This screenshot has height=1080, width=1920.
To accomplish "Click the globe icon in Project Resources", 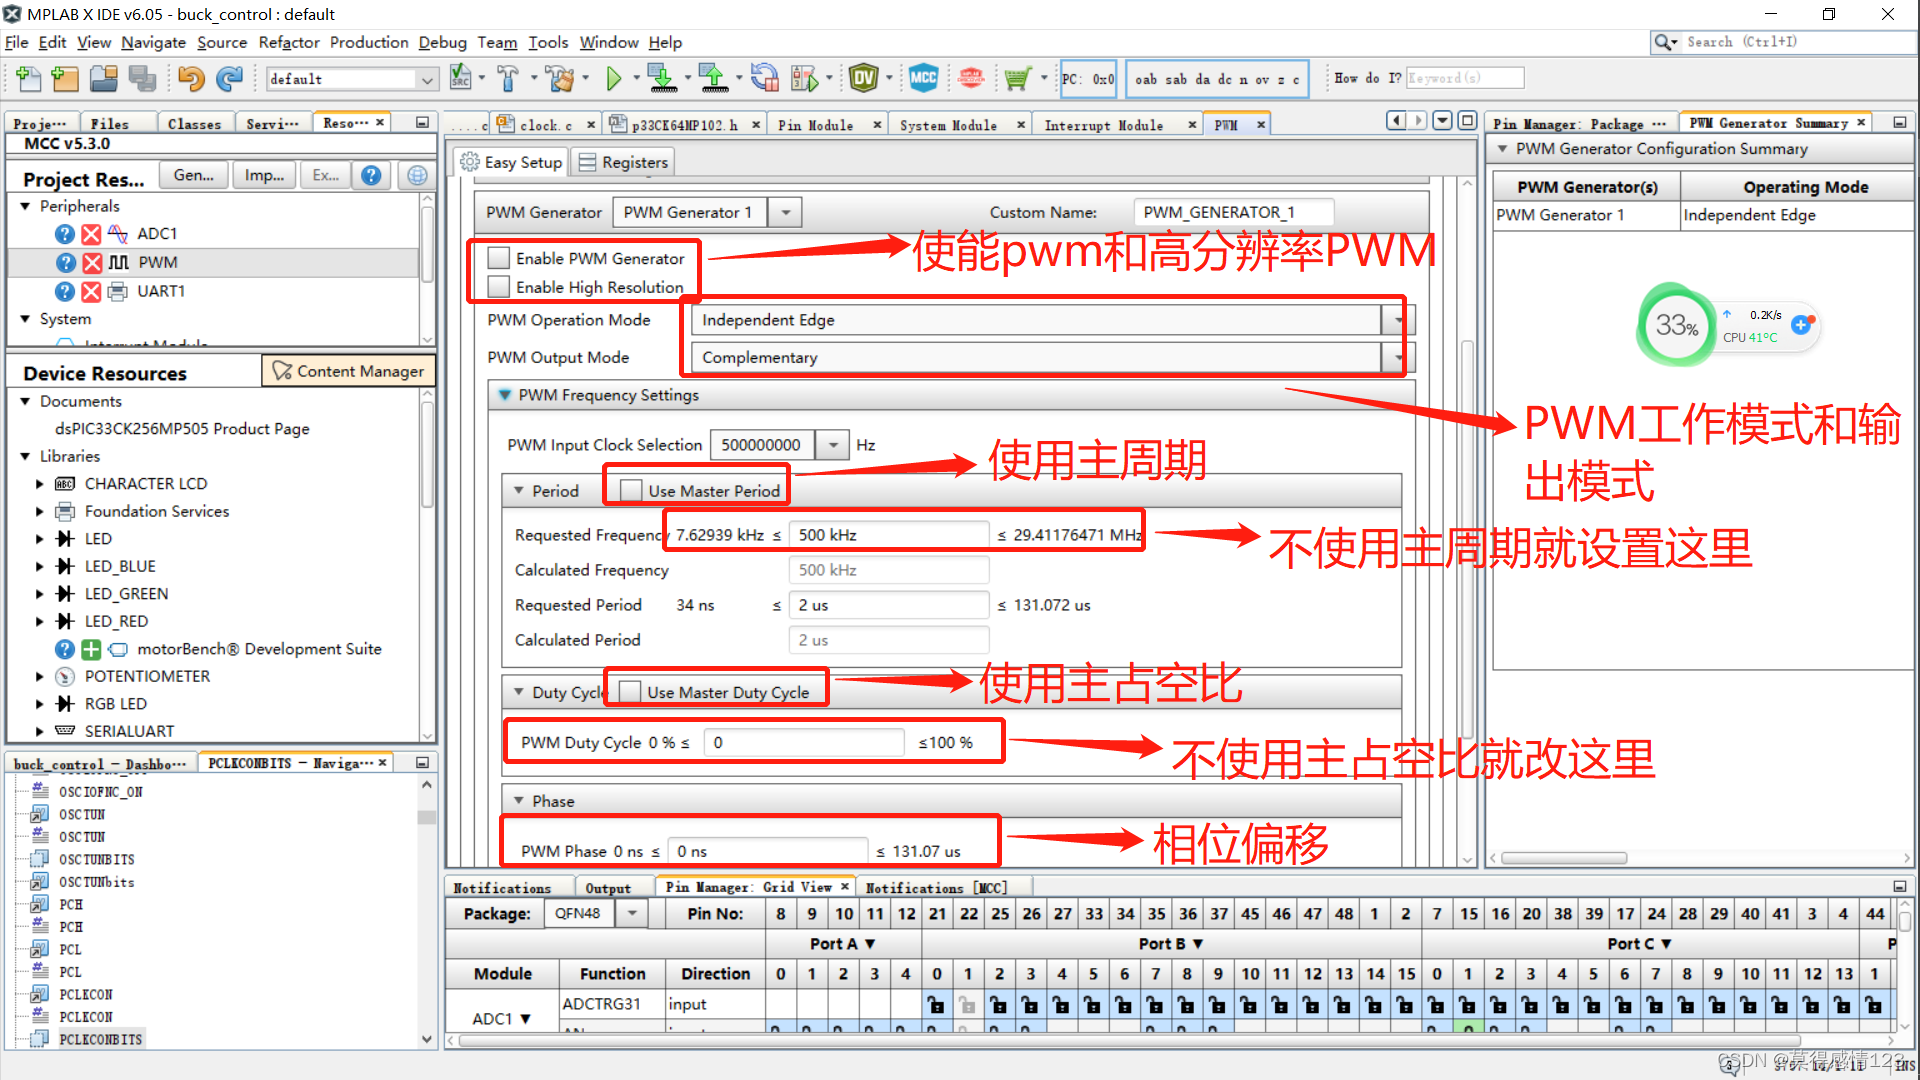I will click(x=417, y=175).
